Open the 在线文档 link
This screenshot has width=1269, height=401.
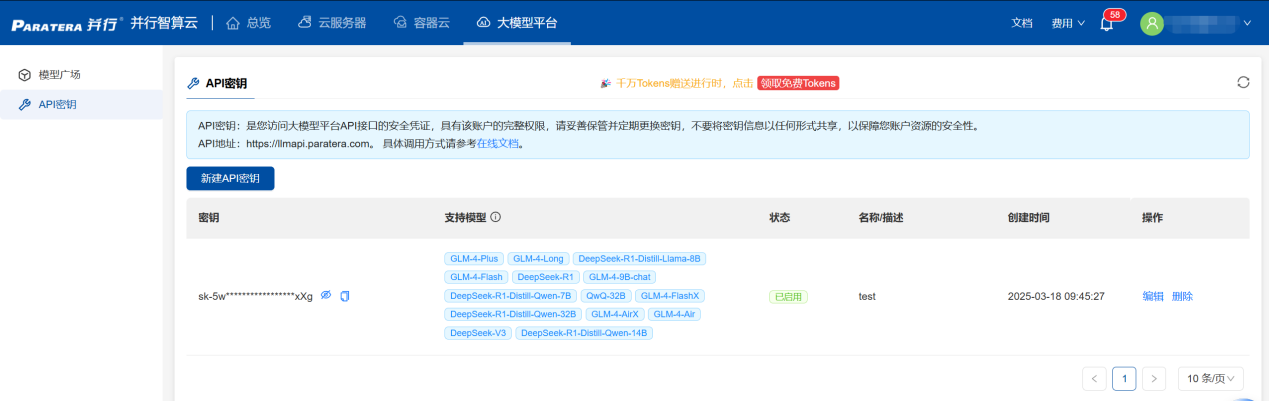pos(496,143)
